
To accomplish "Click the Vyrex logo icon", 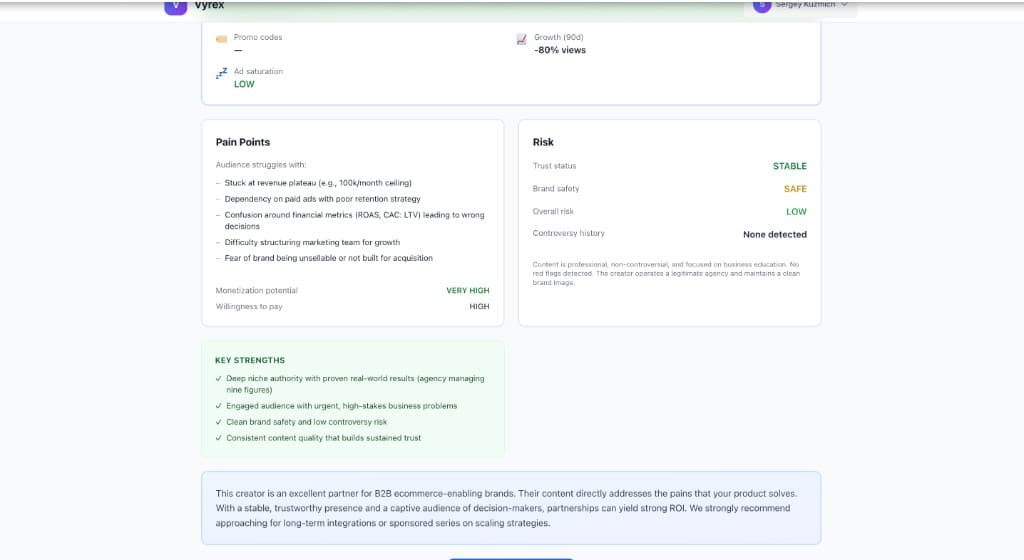I will click(x=175, y=6).
